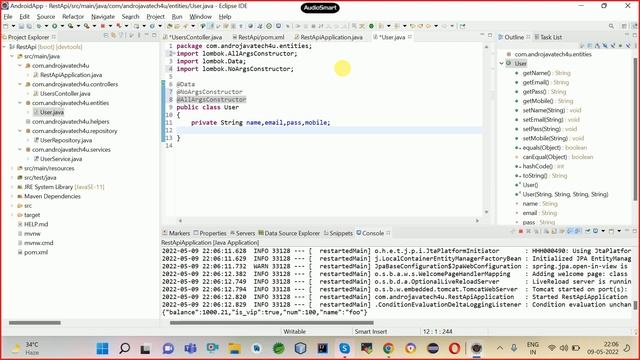Click the Open Perspective icon at toolbar right
This screenshot has height=360, width=640.
624,26
